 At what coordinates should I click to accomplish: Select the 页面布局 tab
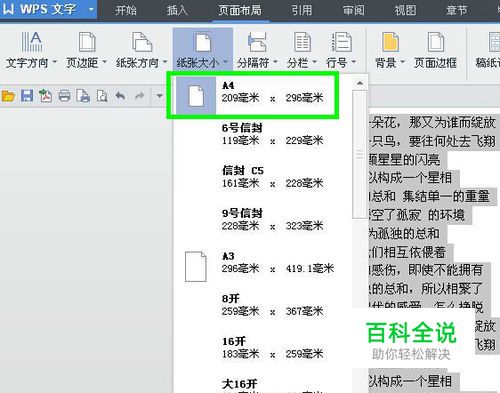(x=240, y=10)
